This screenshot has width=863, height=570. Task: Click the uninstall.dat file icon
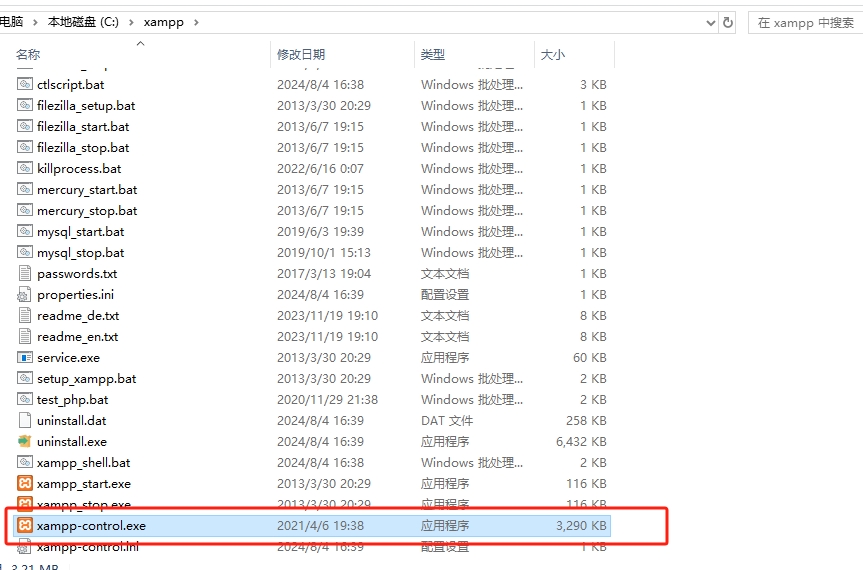tap(25, 420)
